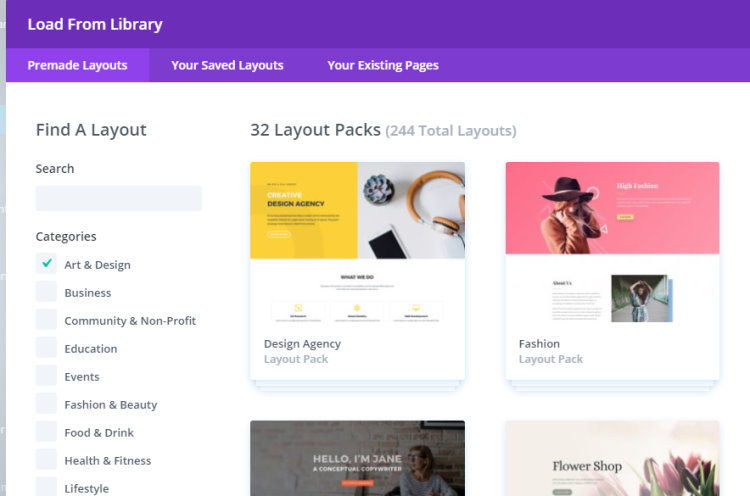Click the Fashion & Beauty label
Screen dimensions: 750x496
click(110, 405)
